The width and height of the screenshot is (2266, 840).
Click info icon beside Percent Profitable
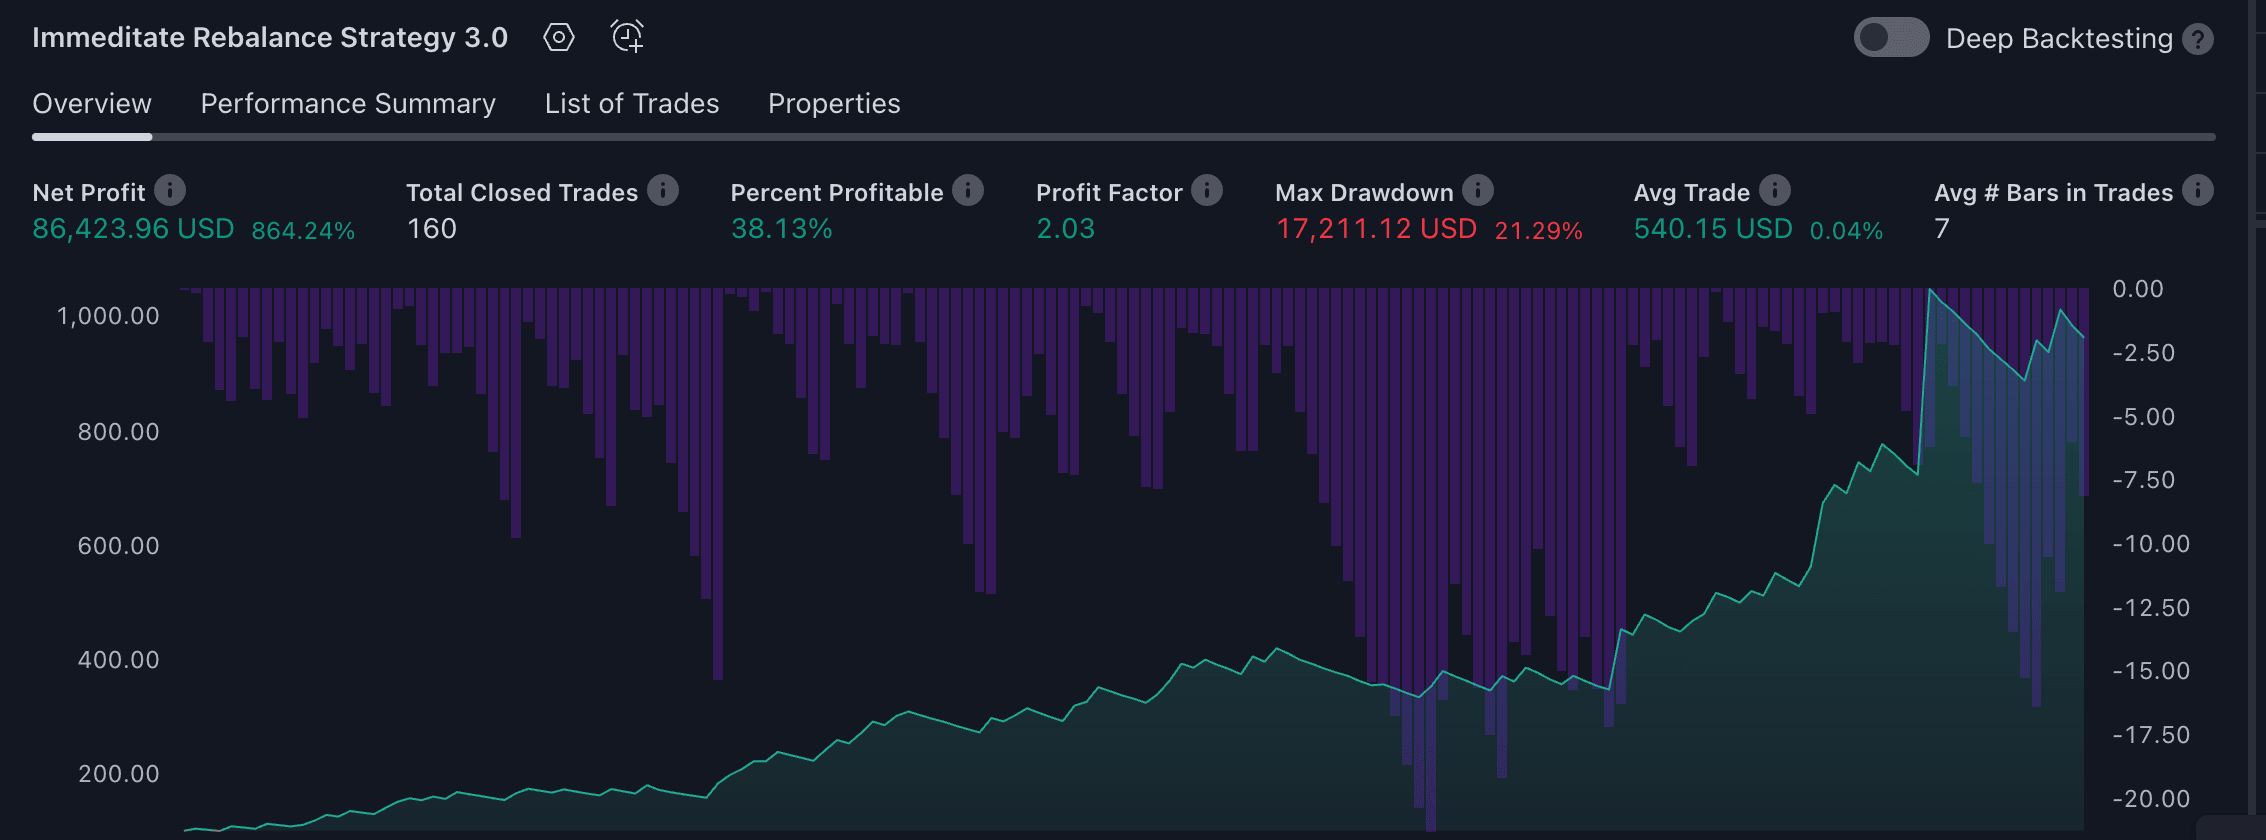point(968,190)
